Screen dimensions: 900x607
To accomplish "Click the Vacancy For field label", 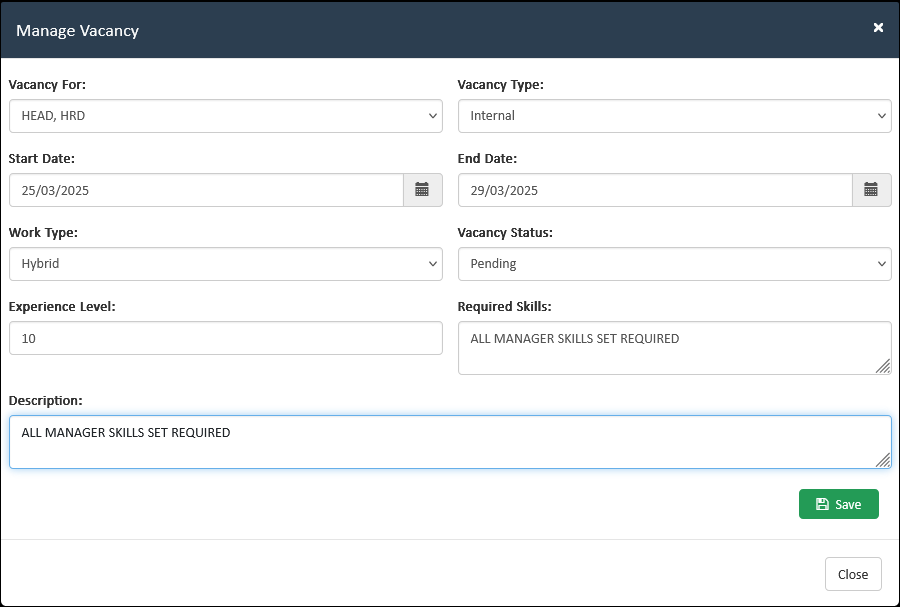I will (47, 85).
